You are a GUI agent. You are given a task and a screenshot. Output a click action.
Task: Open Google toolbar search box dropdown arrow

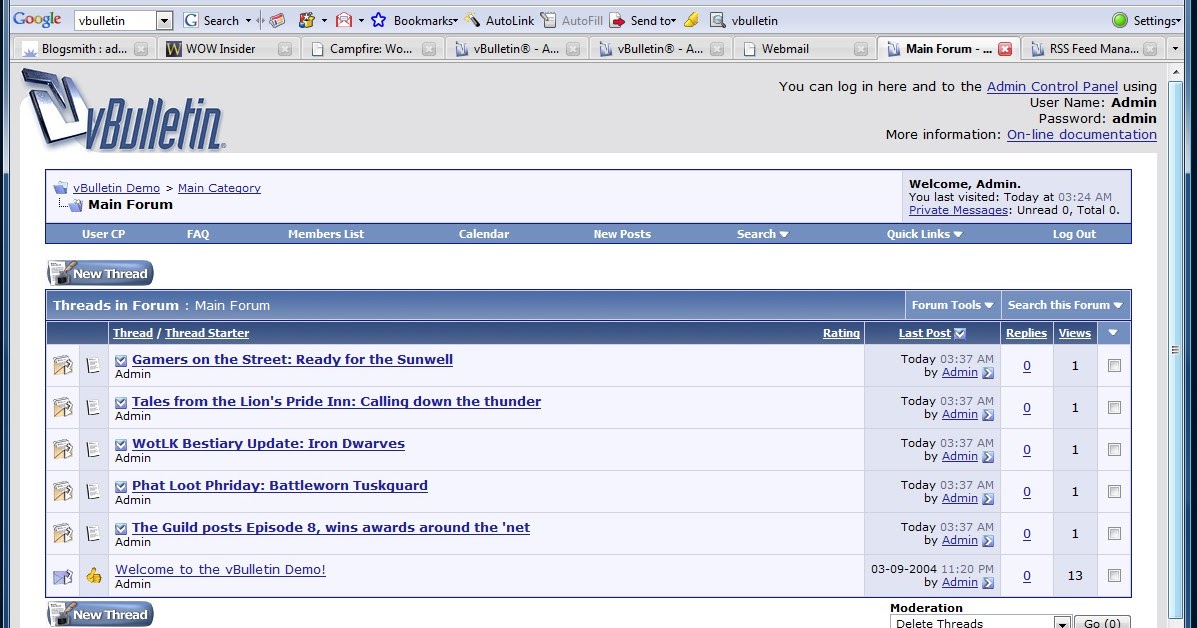pyautogui.click(x=164, y=21)
